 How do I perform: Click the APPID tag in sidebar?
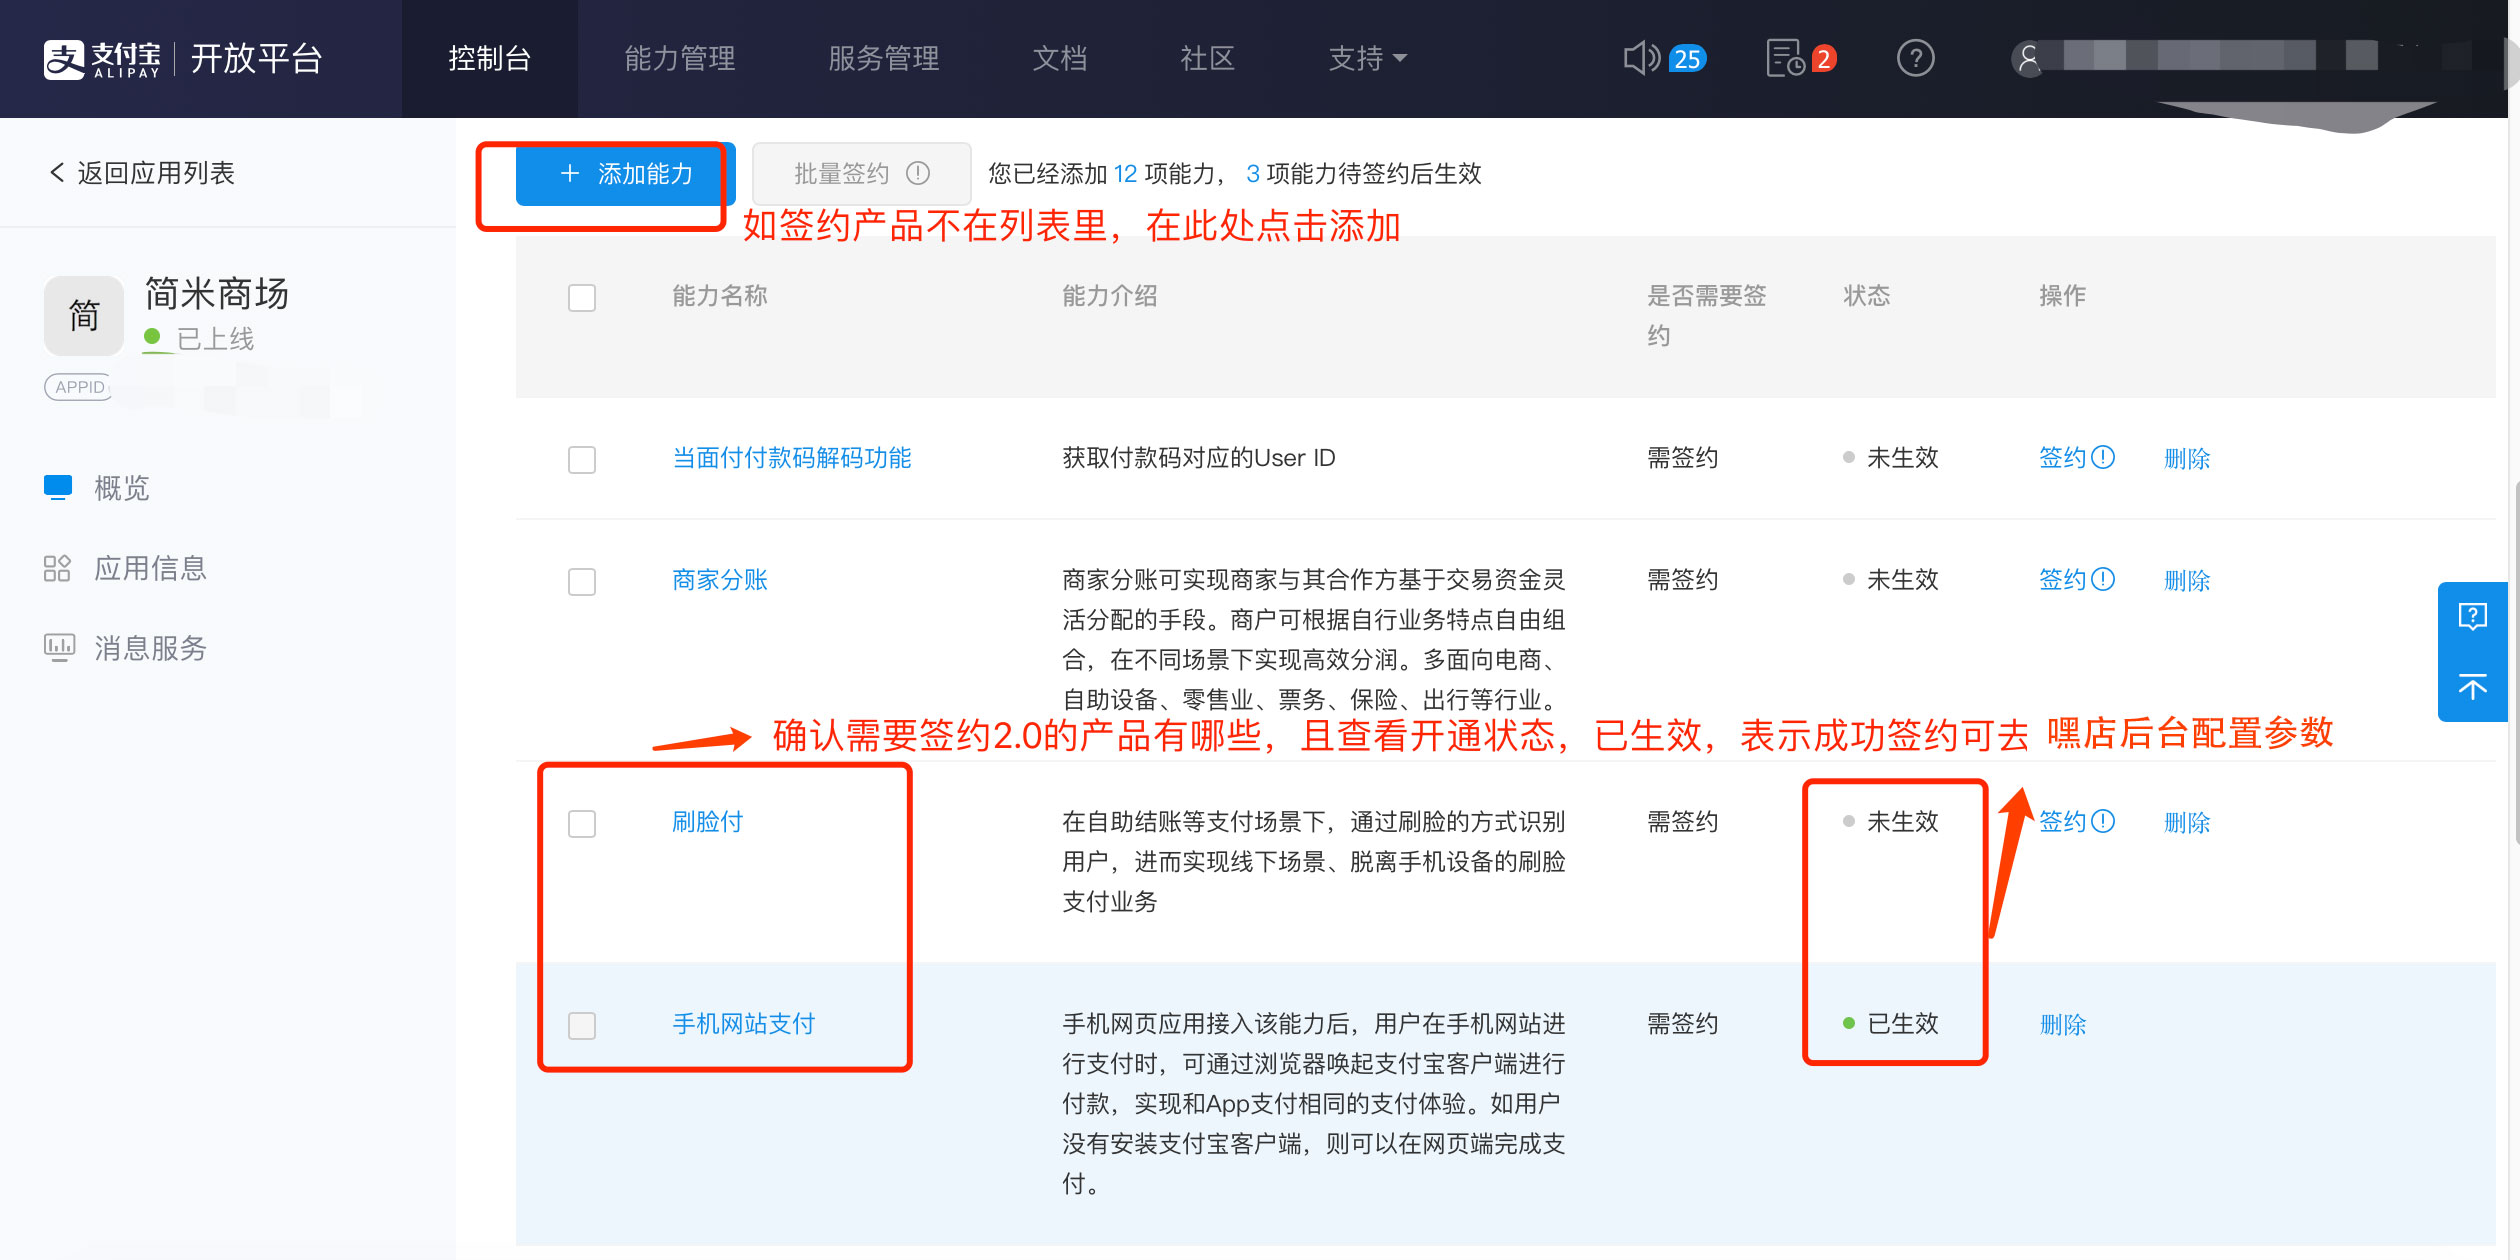[x=78, y=387]
